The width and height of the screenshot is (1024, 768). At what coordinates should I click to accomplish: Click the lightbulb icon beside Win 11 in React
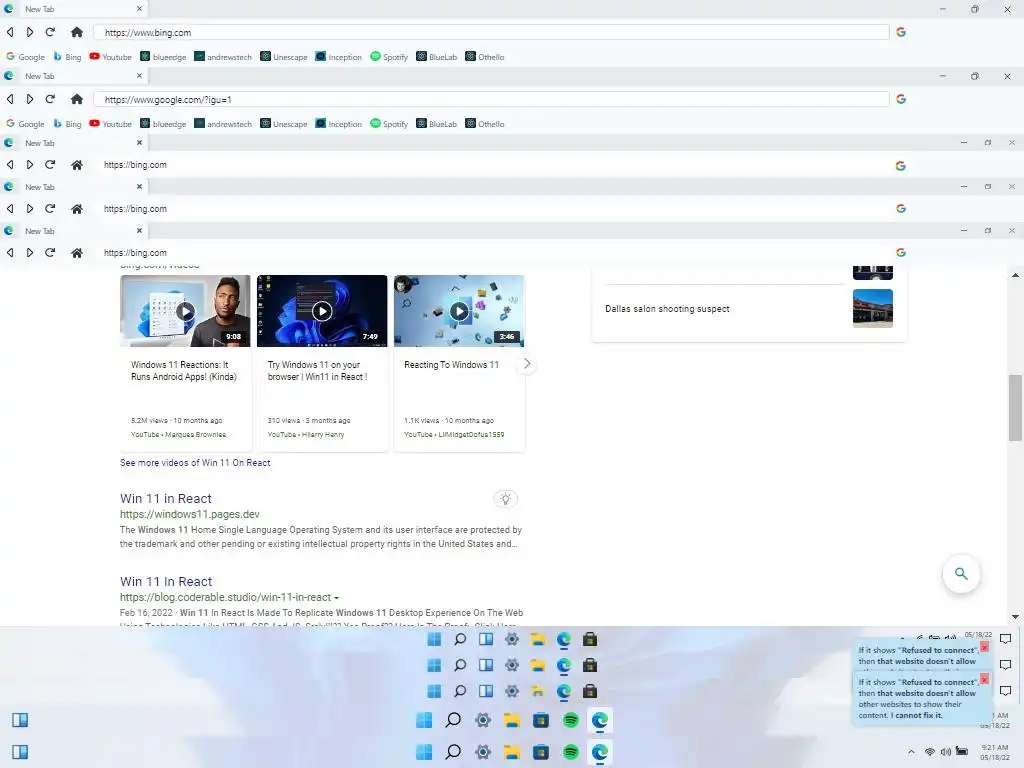[x=505, y=499]
